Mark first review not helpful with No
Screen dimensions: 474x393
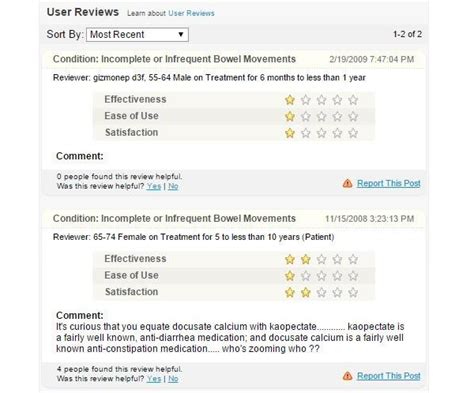(x=173, y=186)
